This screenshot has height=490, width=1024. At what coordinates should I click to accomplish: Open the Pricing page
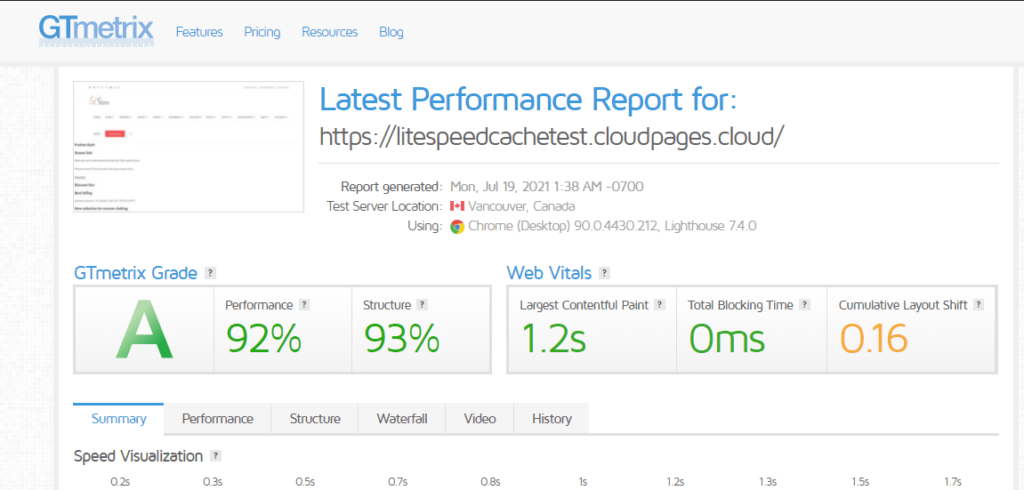tap(262, 32)
